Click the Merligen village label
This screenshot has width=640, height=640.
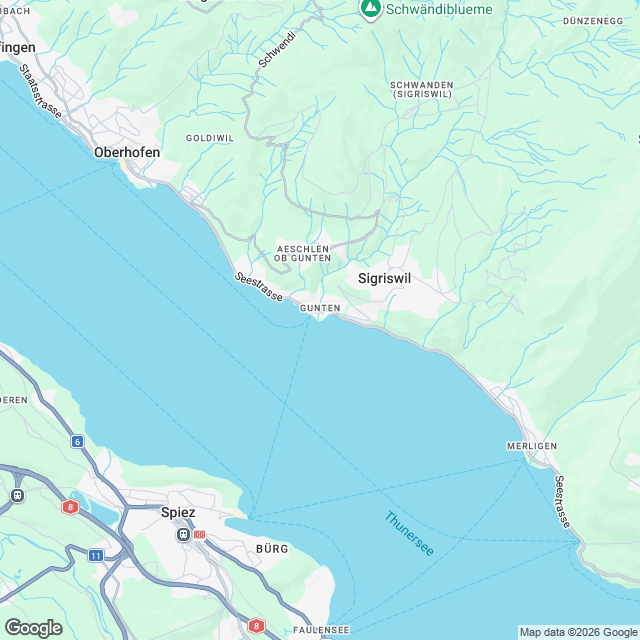[532, 446]
